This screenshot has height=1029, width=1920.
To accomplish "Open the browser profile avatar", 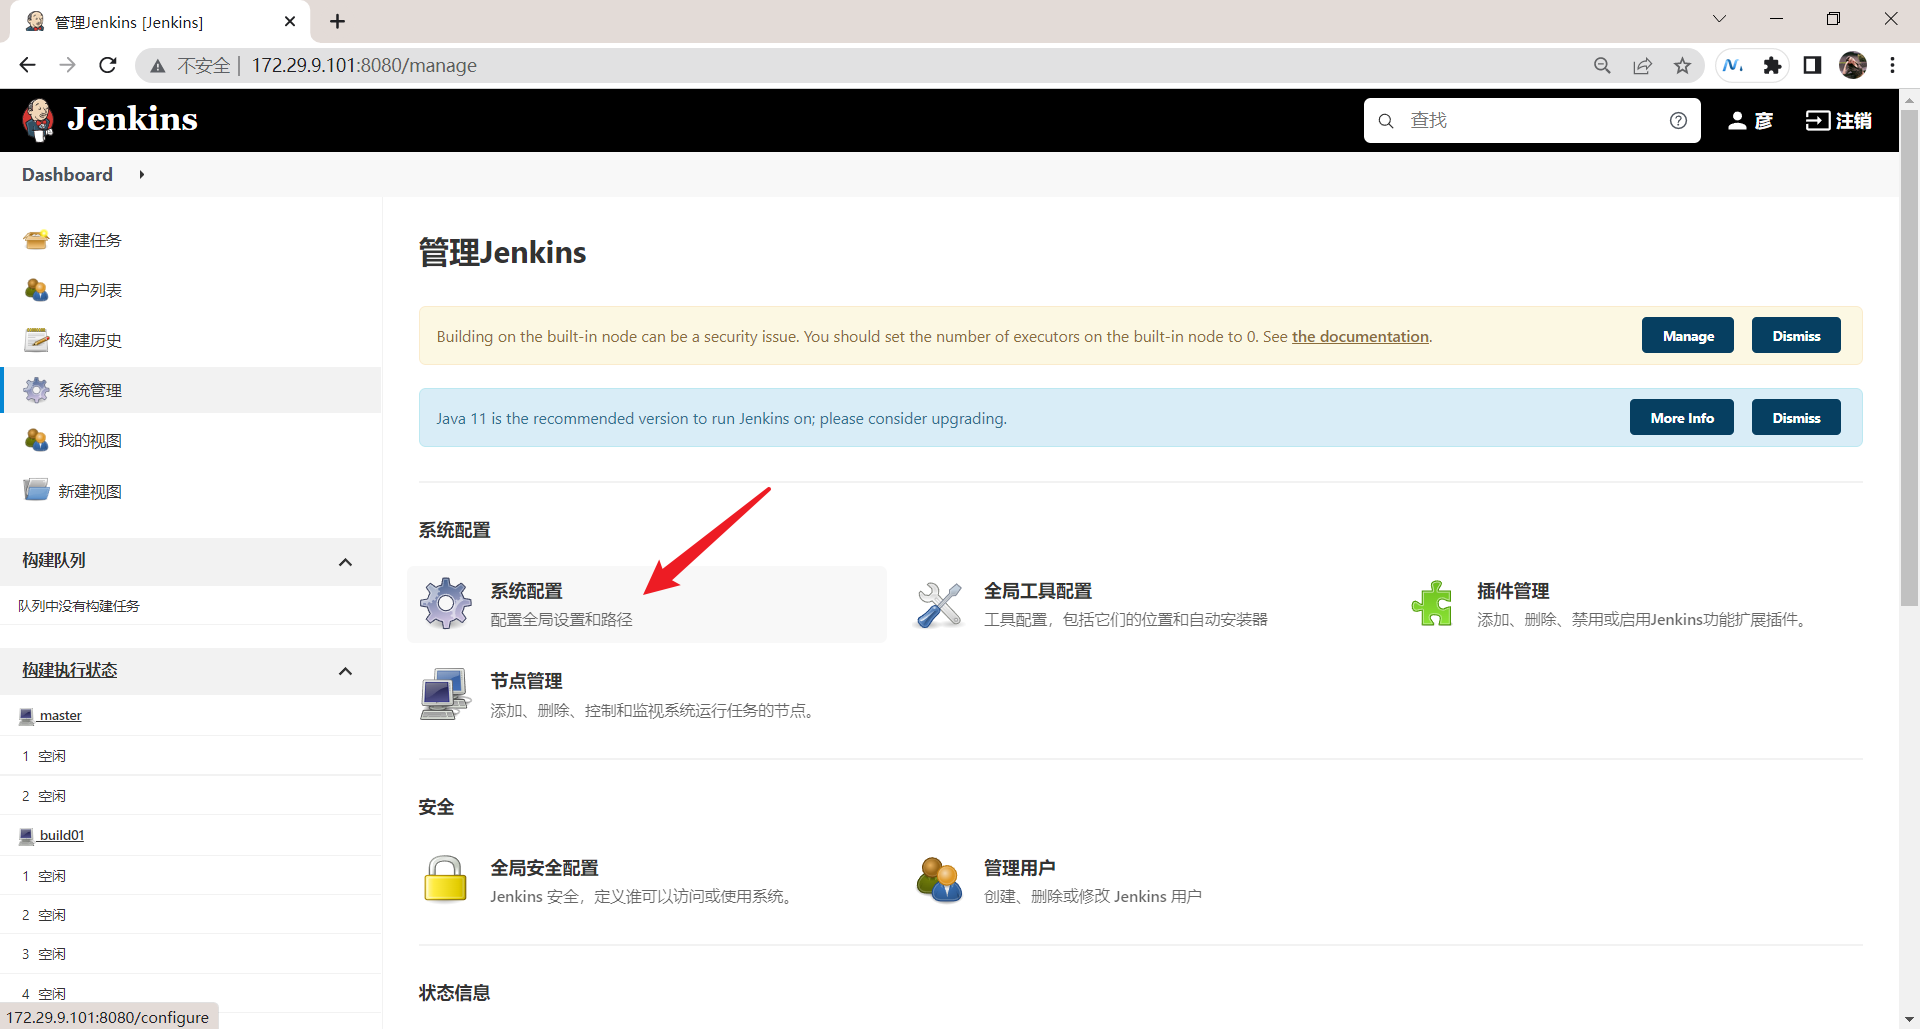I will pyautogui.click(x=1852, y=65).
